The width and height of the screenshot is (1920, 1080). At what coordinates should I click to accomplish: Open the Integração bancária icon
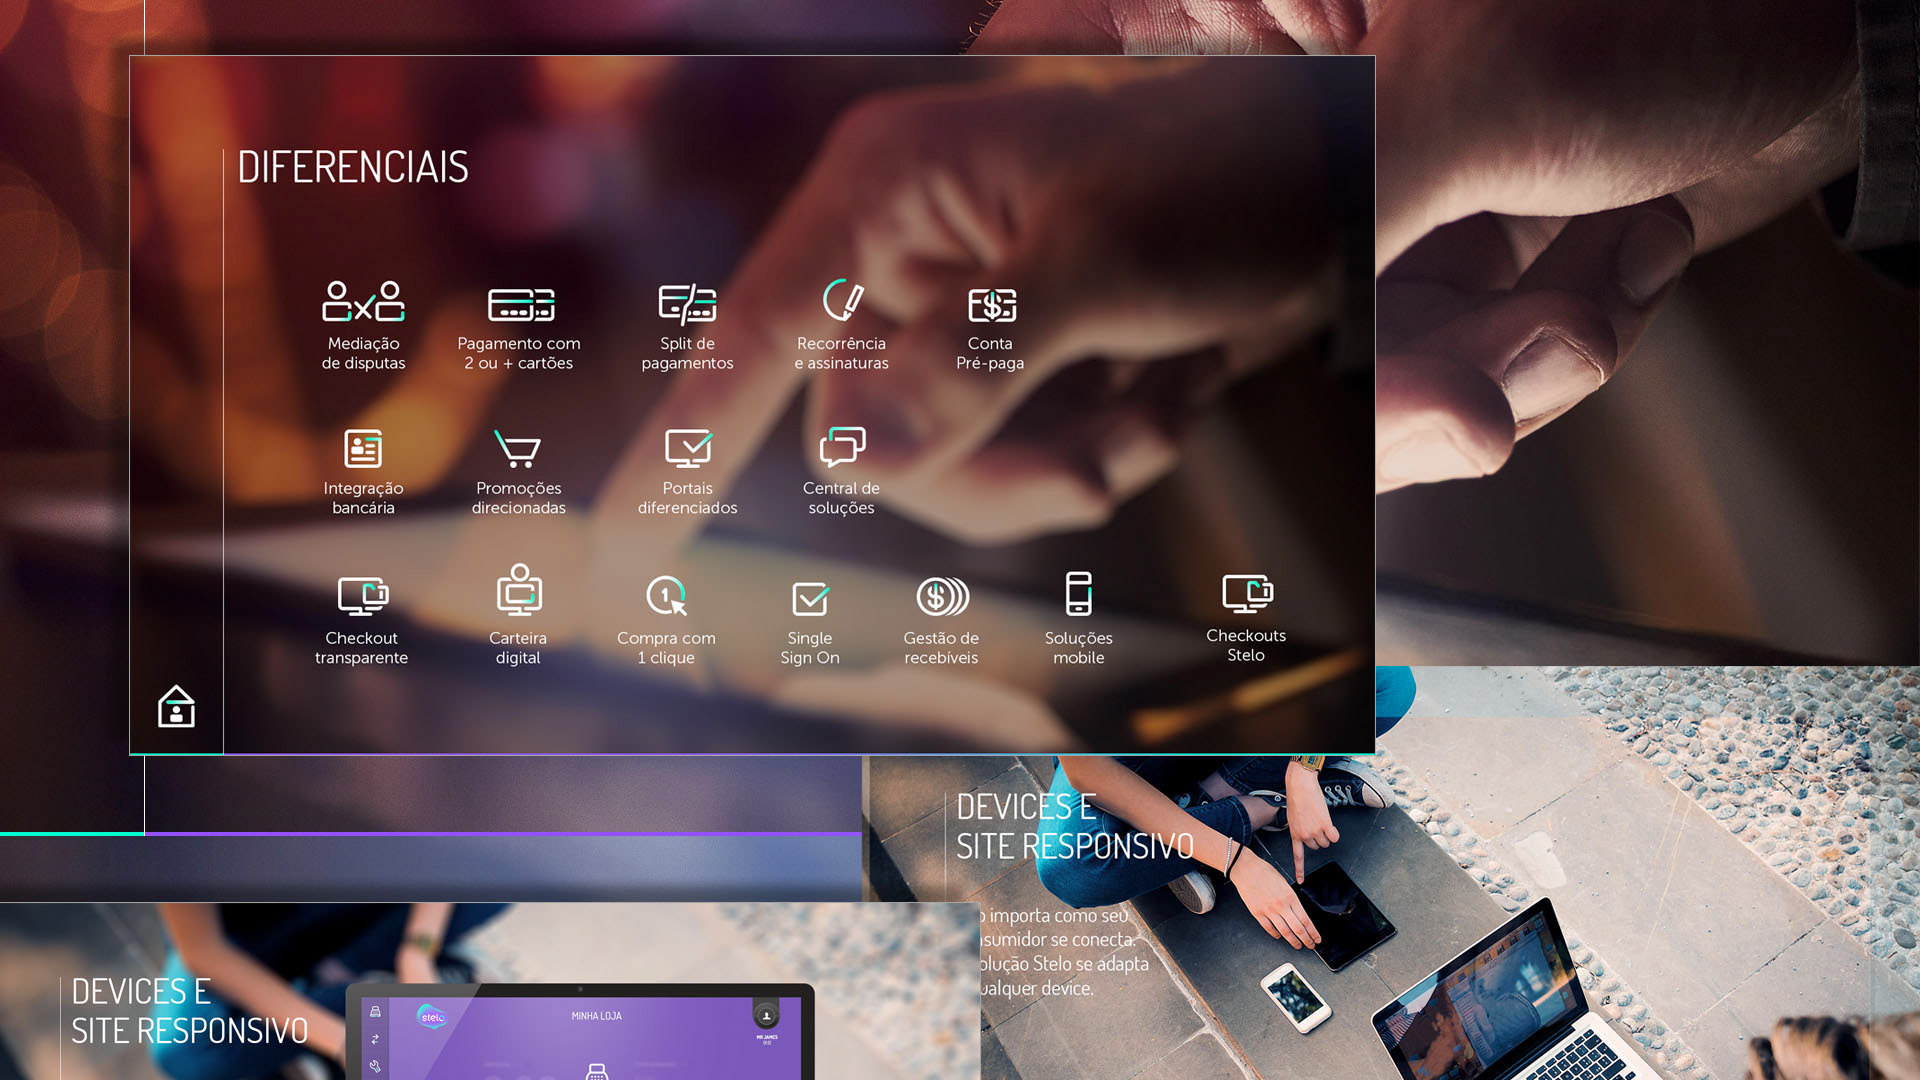click(363, 449)
